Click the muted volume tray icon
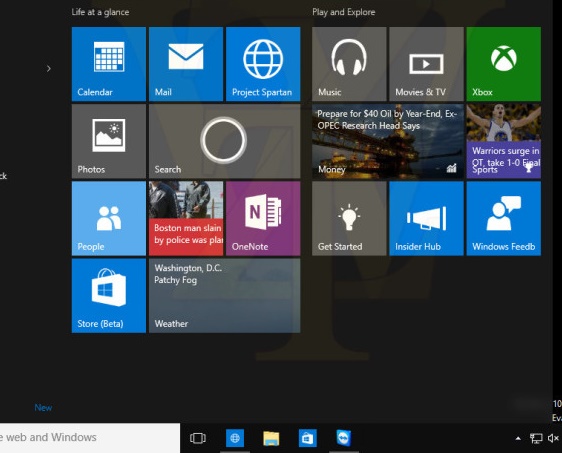The width and height of the screenshot is (562, 454). [x=553, y=438]
